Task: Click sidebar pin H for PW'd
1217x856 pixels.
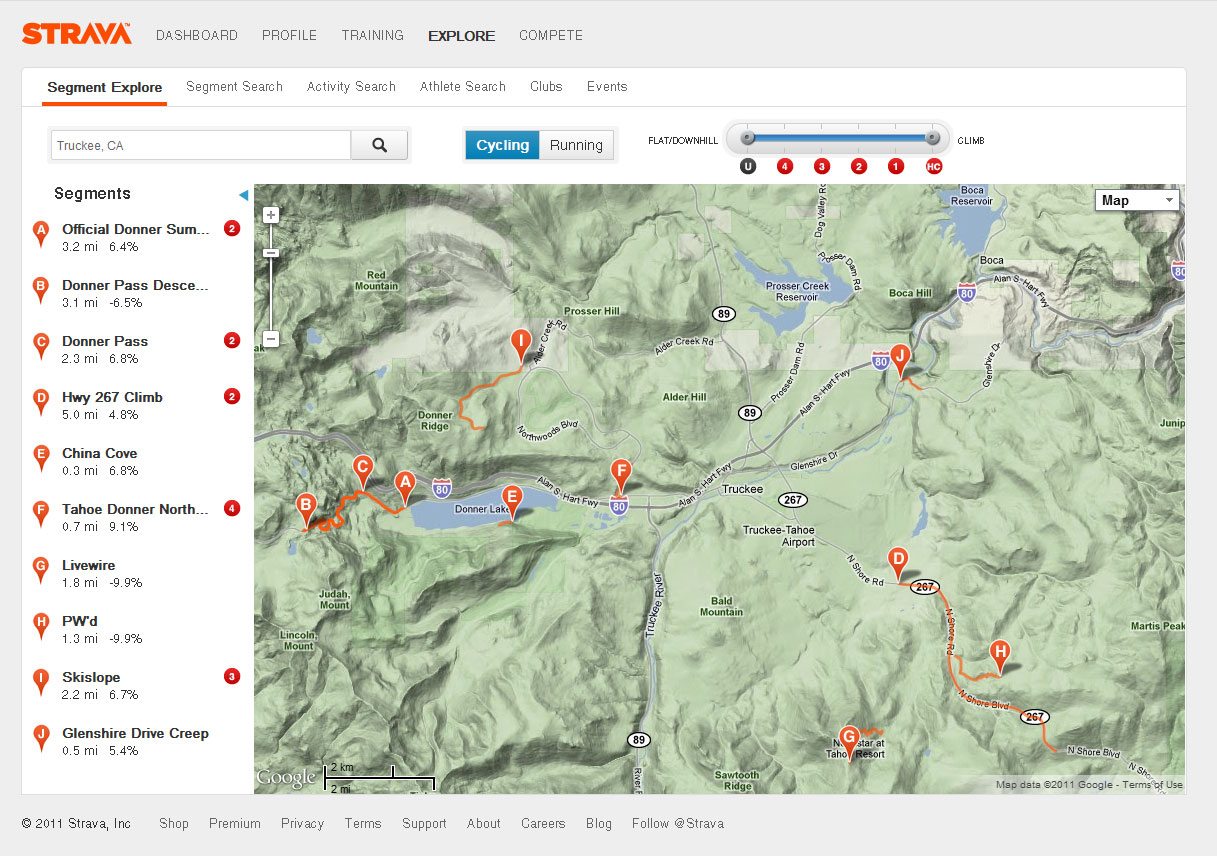Action: click(41, 627)
